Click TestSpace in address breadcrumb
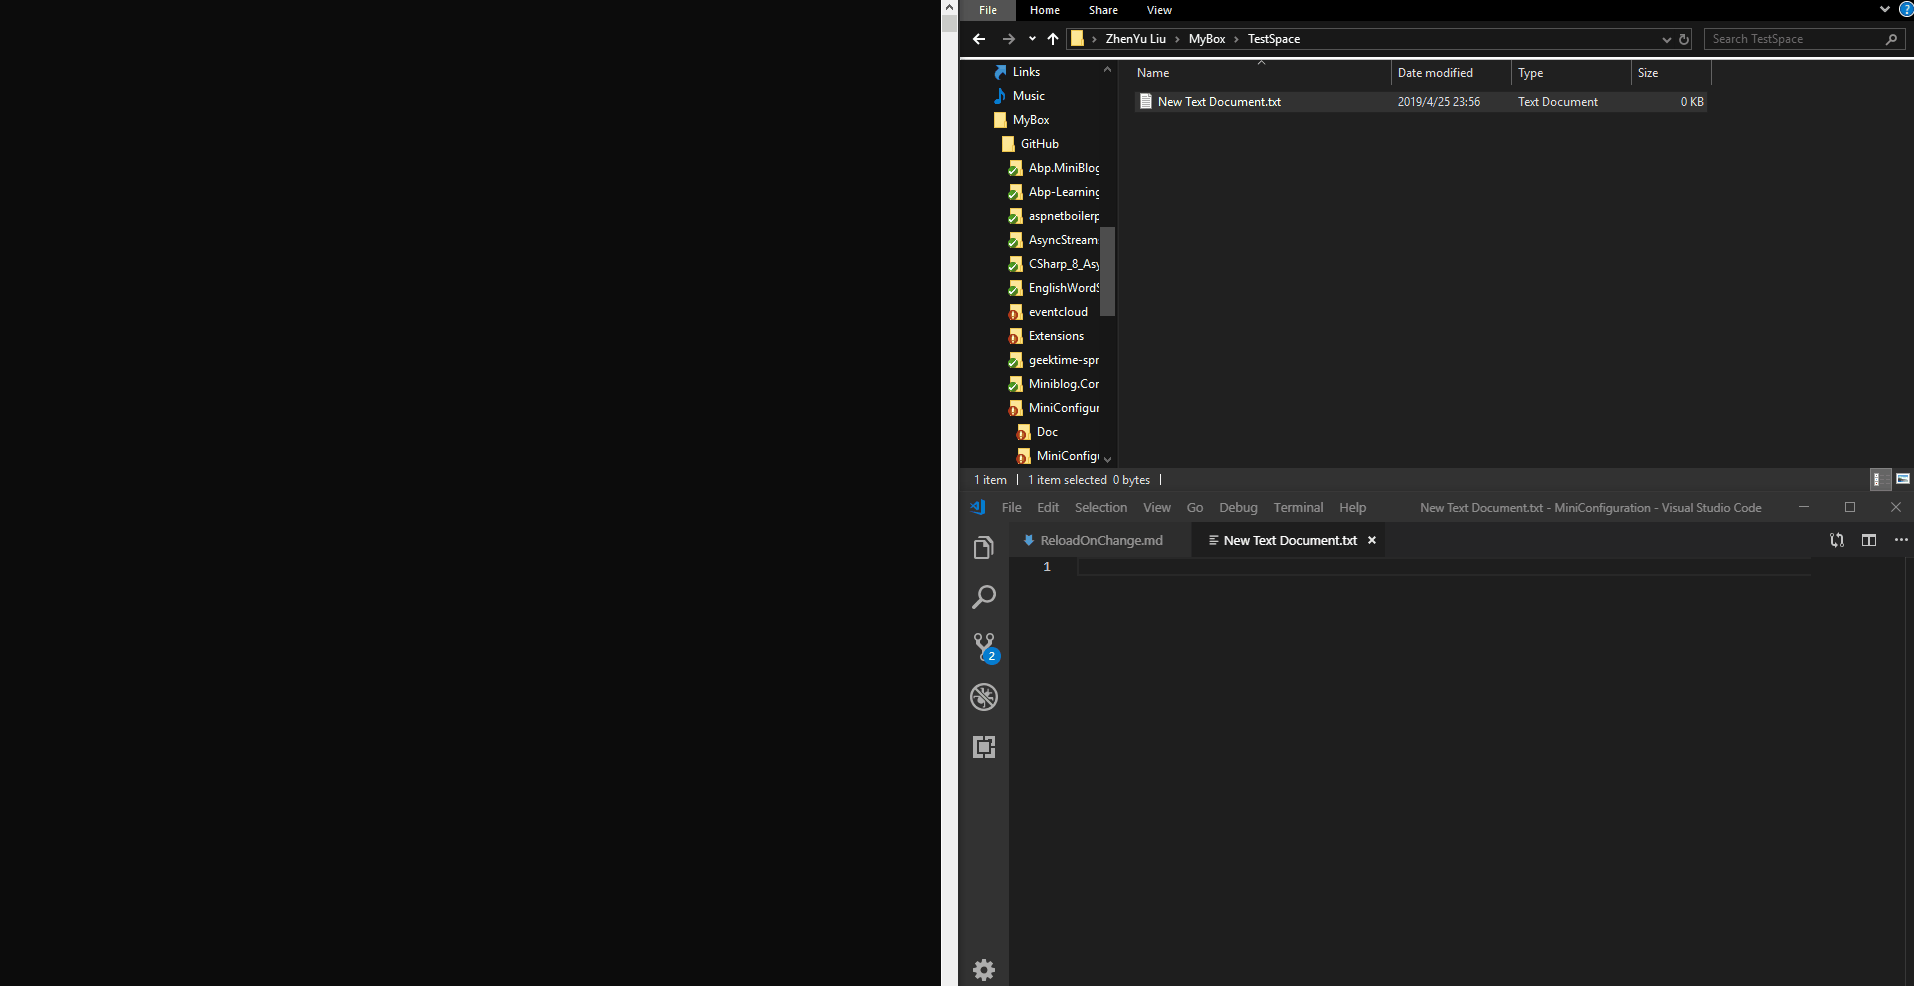Viewport: 1914px width, 986px height. coord(1273,39)
